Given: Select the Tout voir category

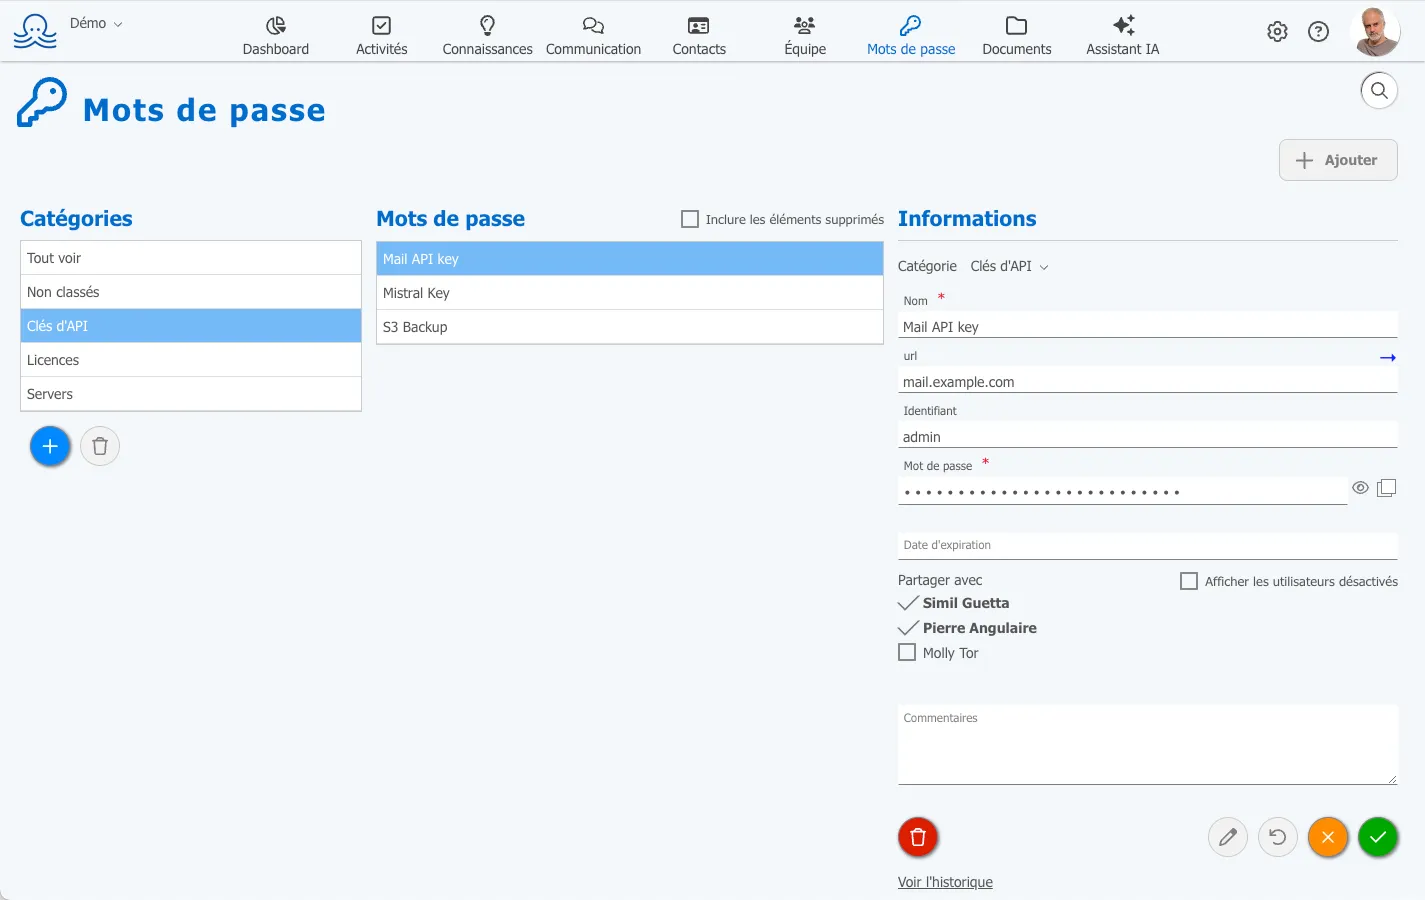Looking at the screenshot, I should [191, 258].
